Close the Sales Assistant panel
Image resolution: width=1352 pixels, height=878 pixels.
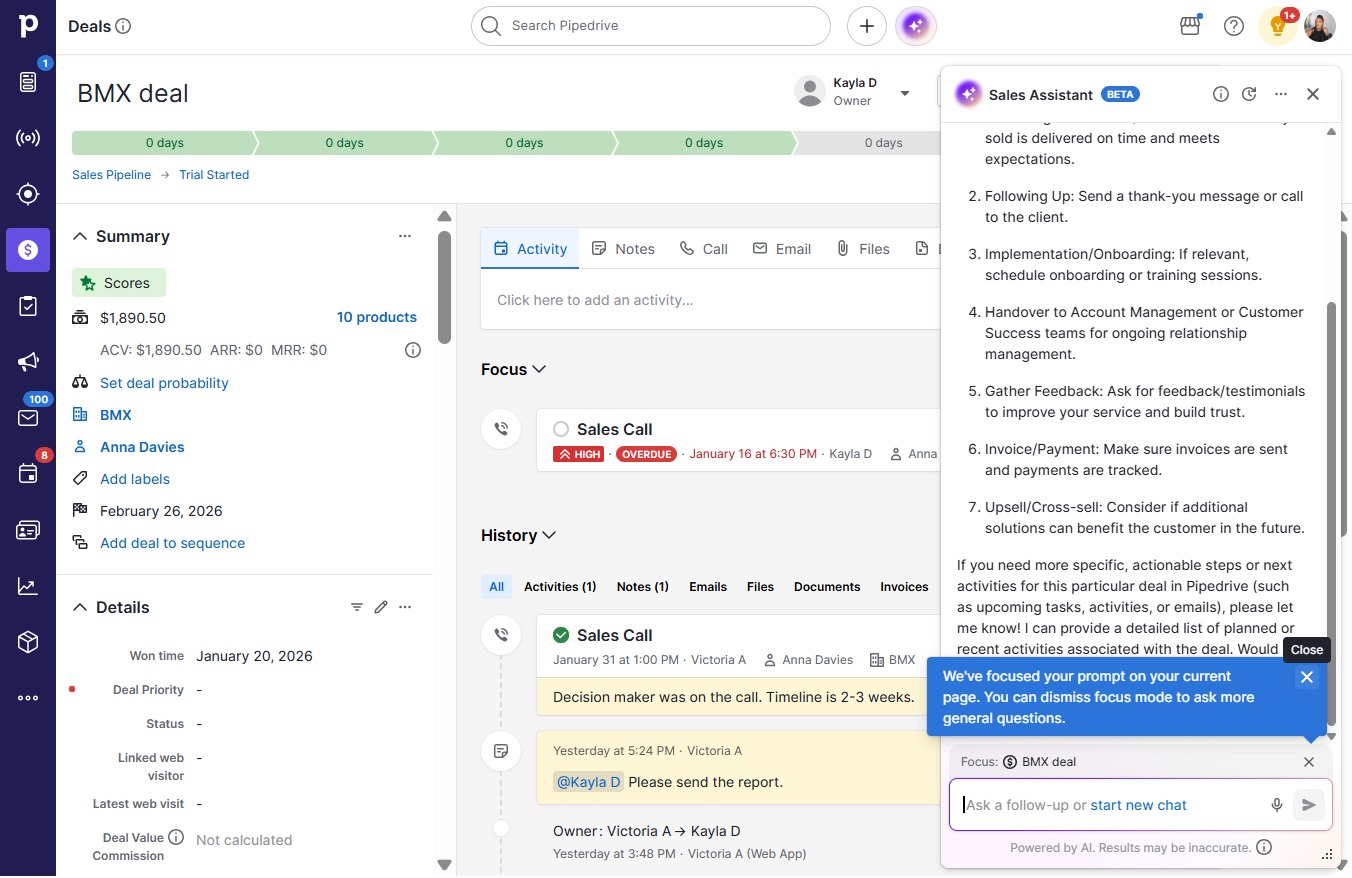(1313, 94)
